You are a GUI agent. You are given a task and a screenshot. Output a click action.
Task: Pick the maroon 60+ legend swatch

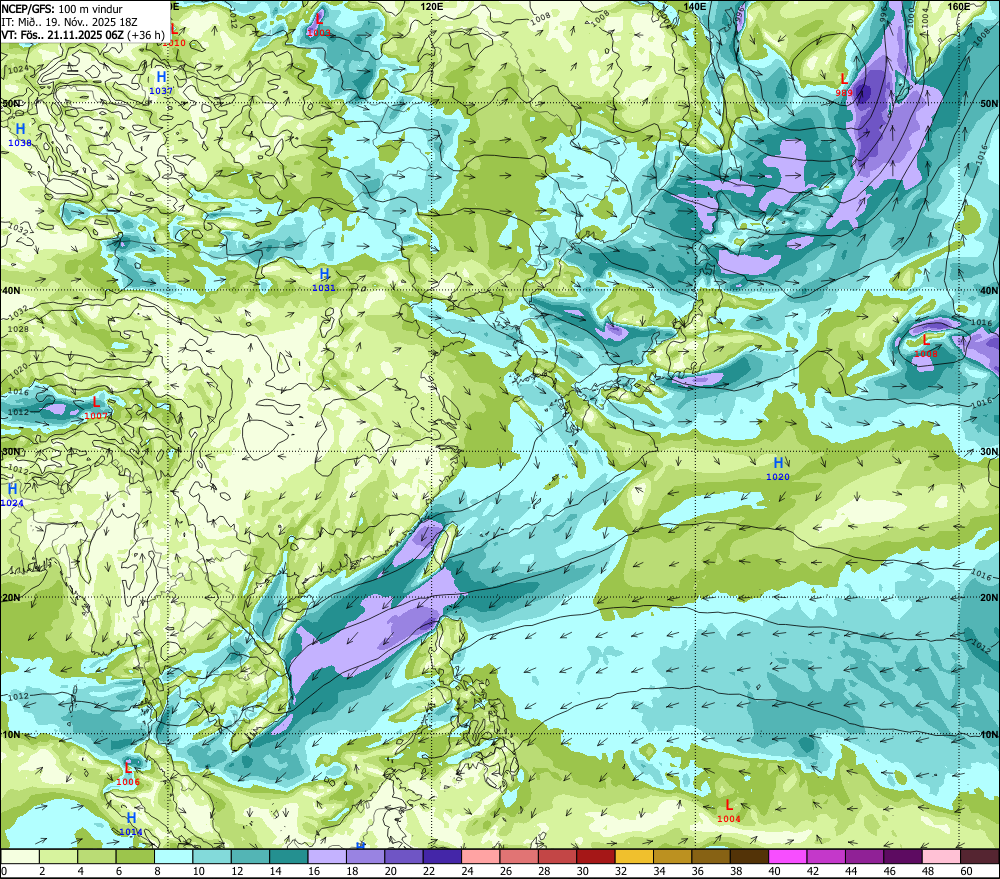(x=980, y=856)
